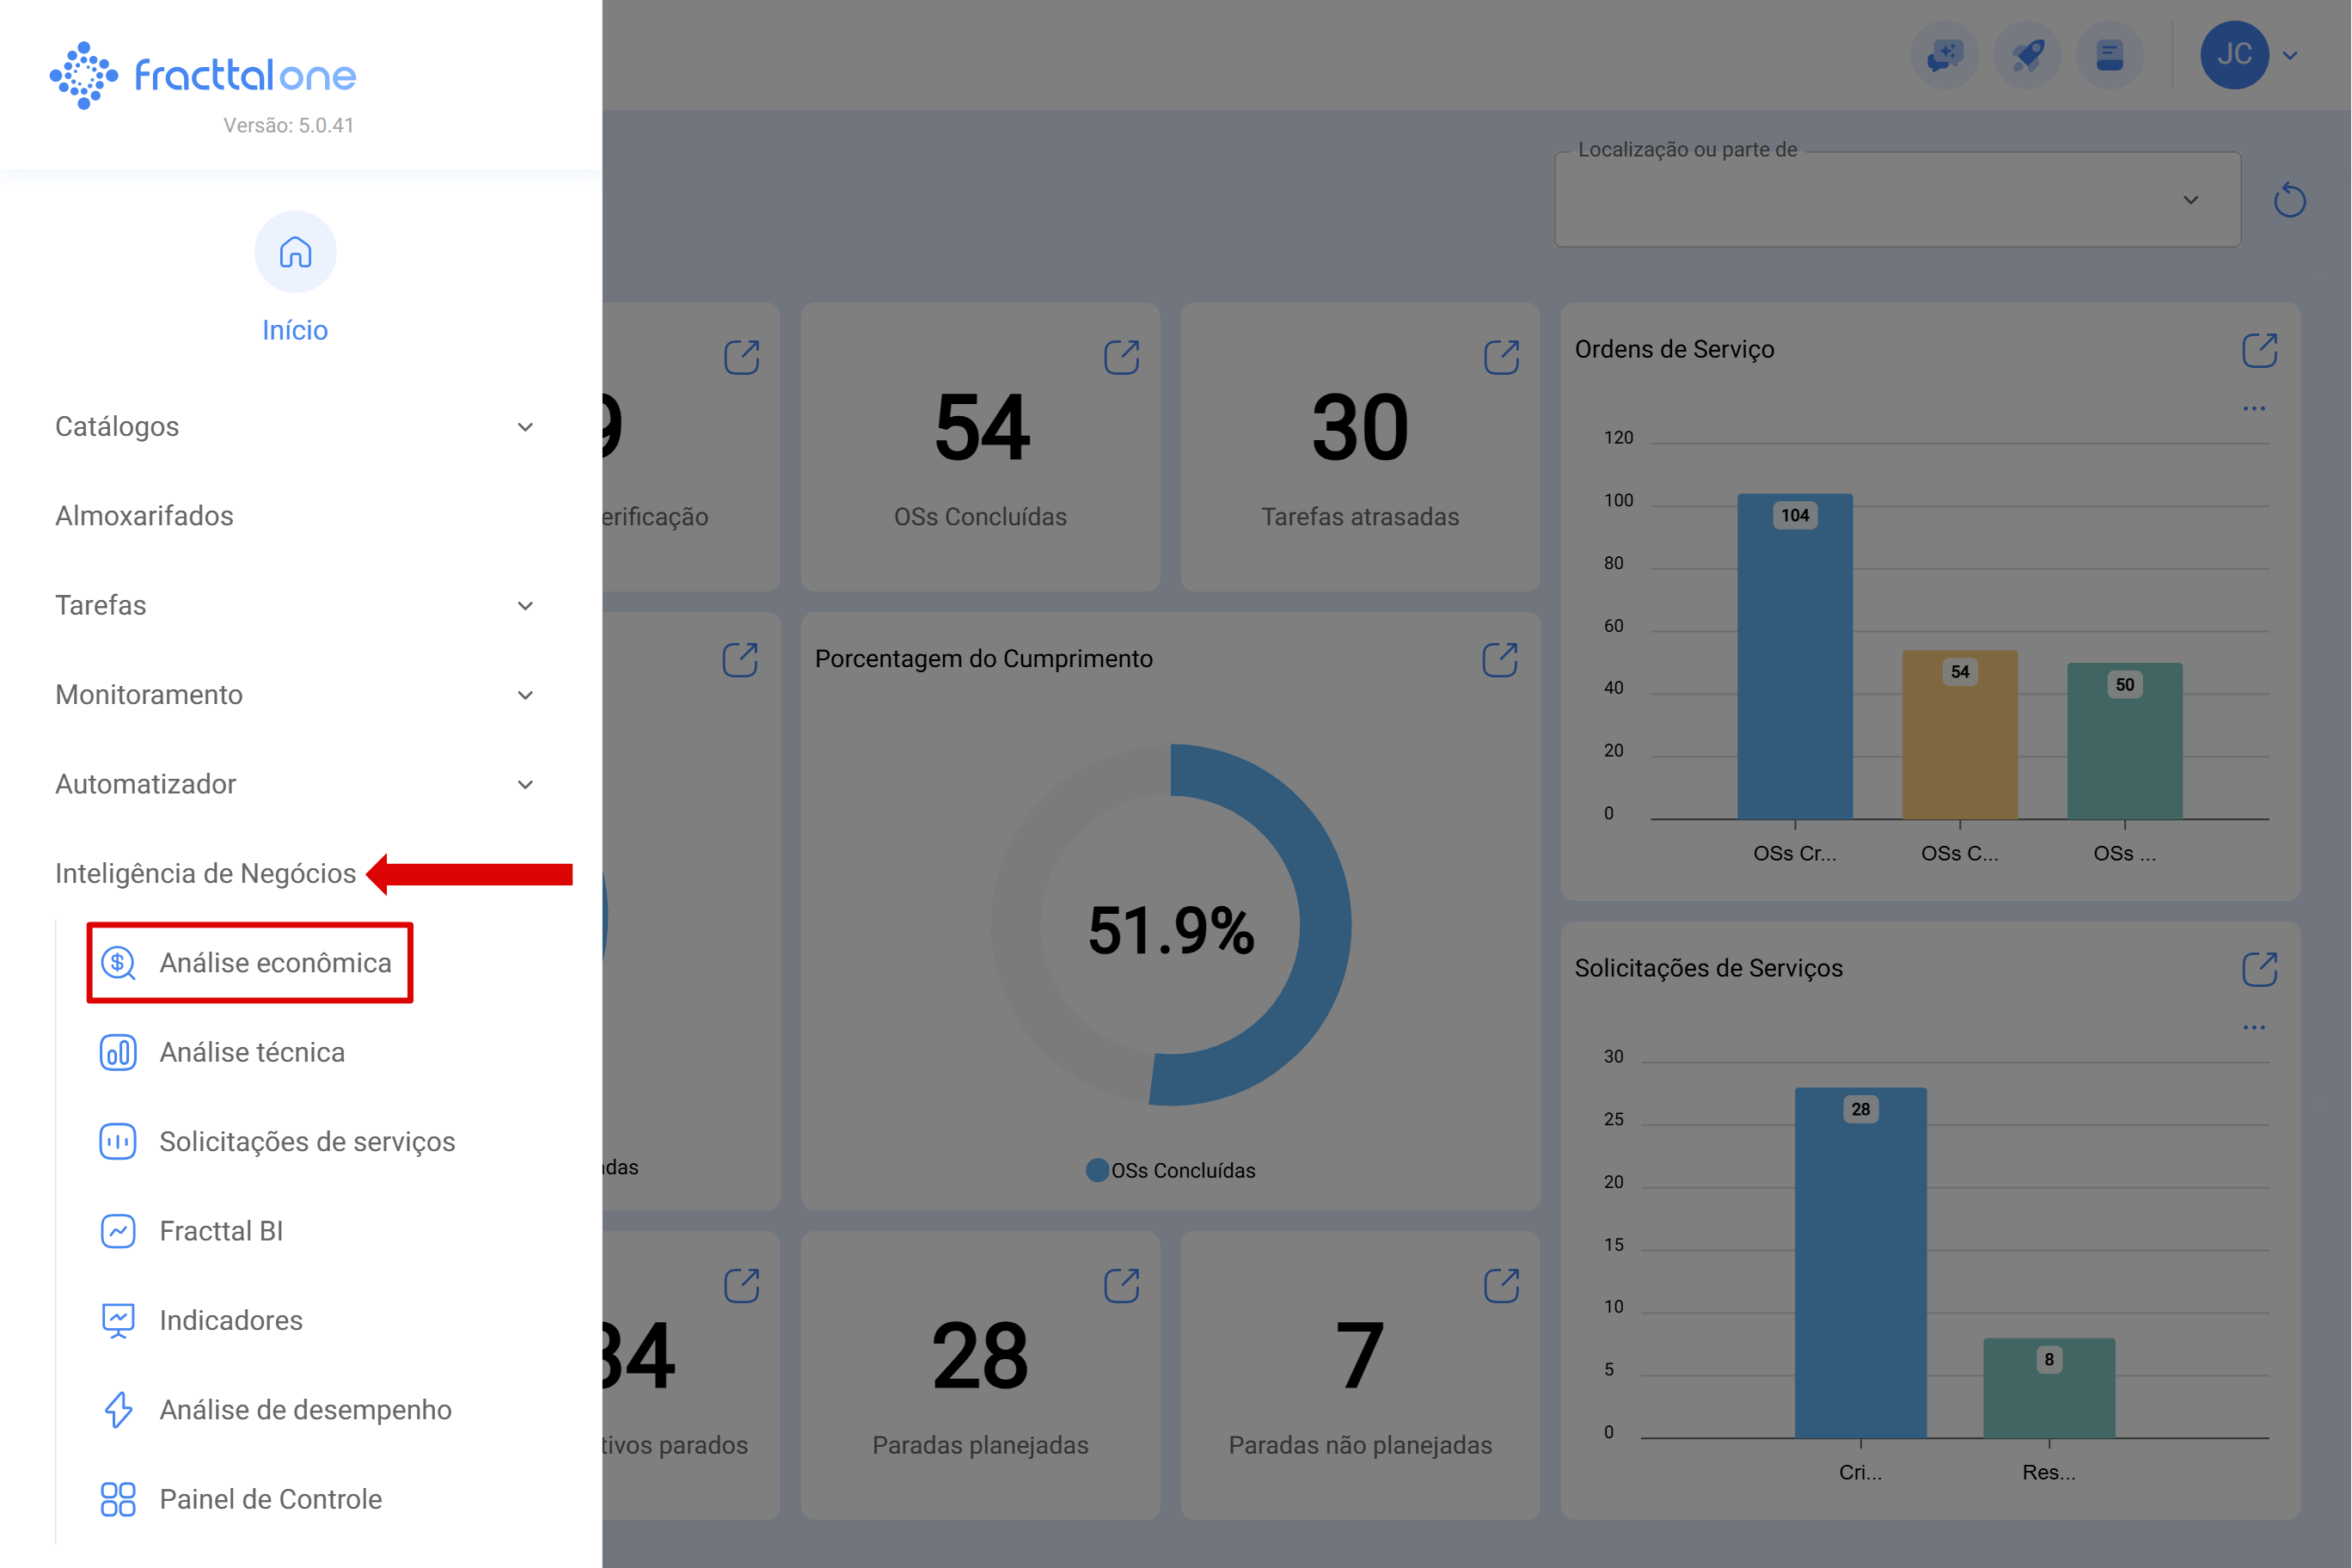Viewport: 2352px width, 1568px height.
Task: Click Versão: 5.0.41 text
Action: pyautogui.click(x=289, y=125)
